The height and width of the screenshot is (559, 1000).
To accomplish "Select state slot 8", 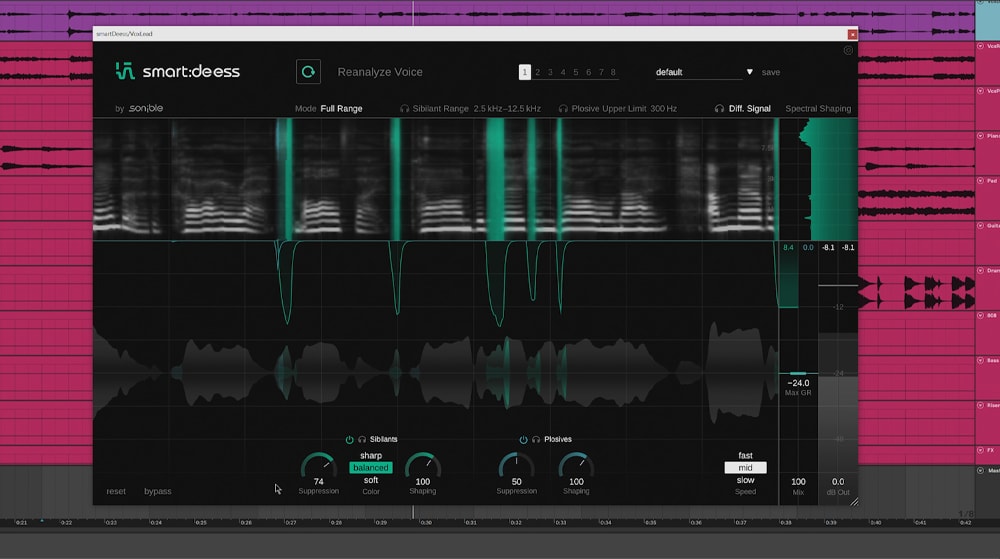I will coord(614,72).
